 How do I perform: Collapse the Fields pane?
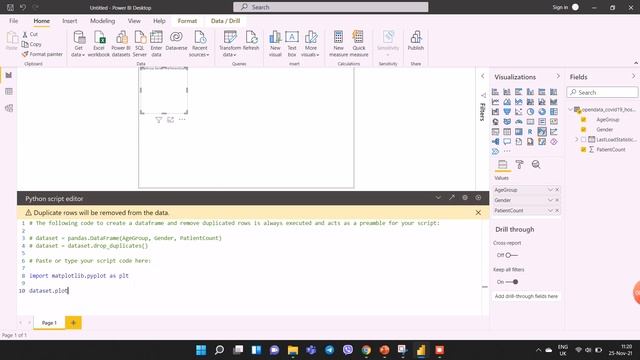633,76
